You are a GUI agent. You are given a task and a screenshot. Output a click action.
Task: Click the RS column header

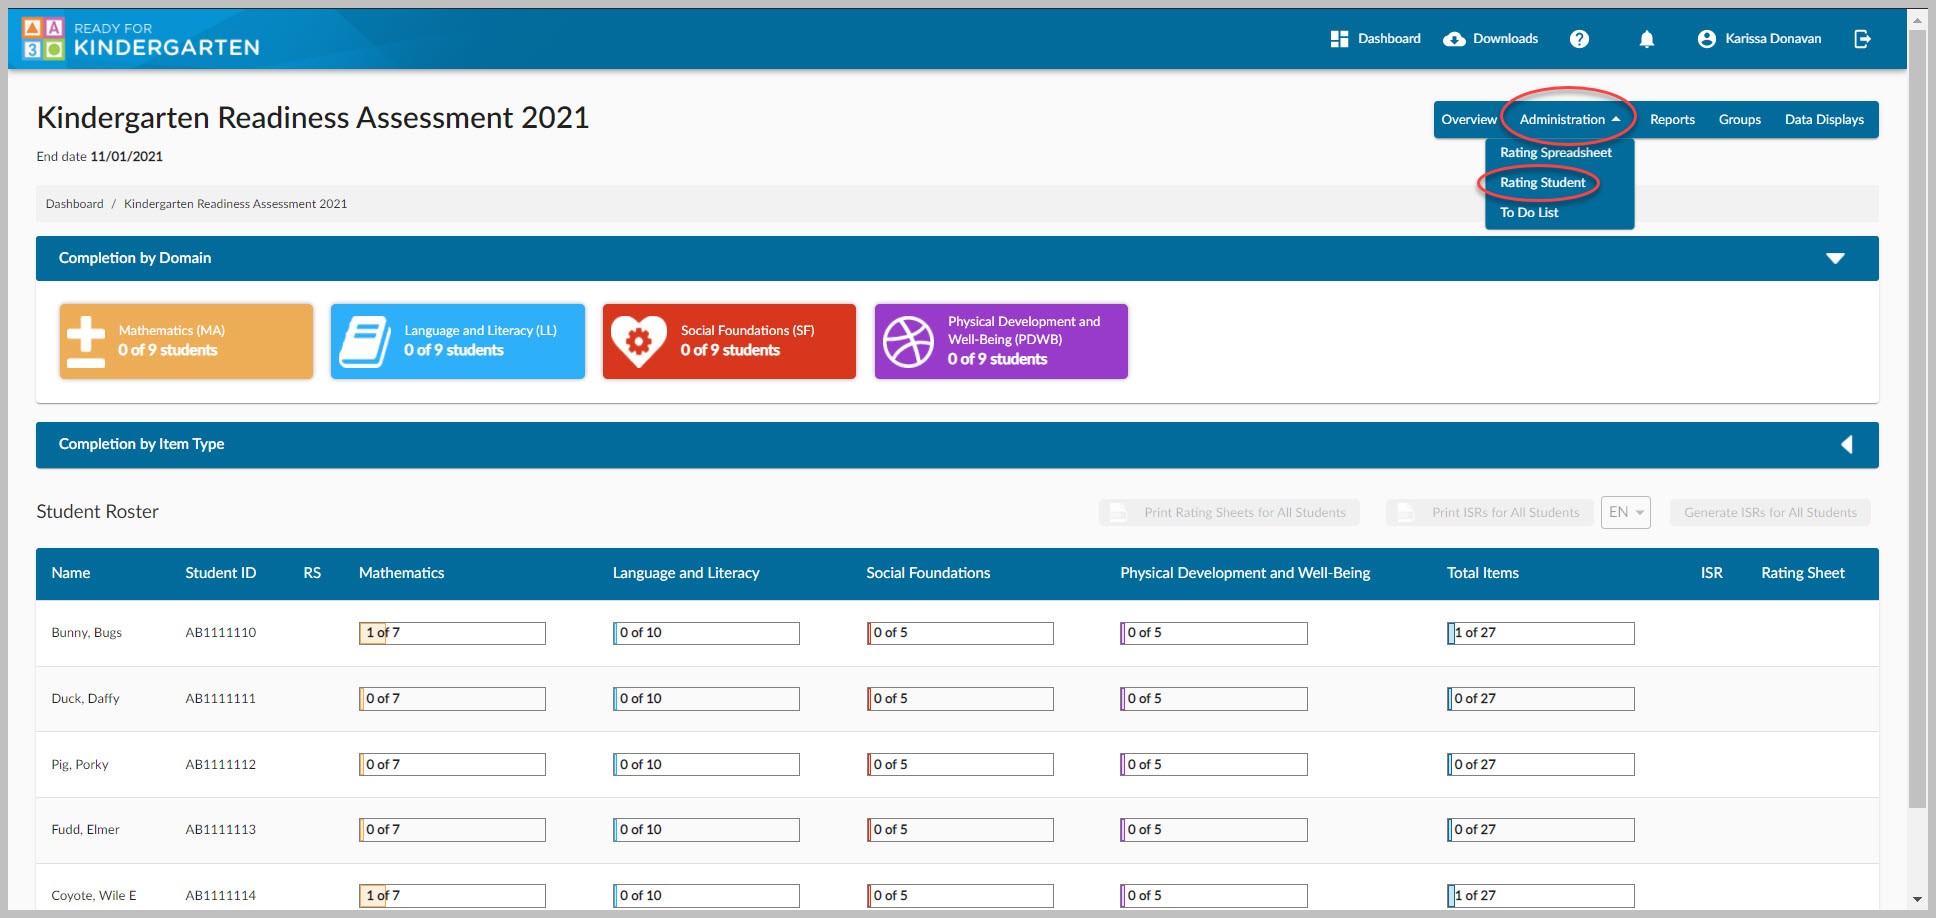(x=312, y=573)
